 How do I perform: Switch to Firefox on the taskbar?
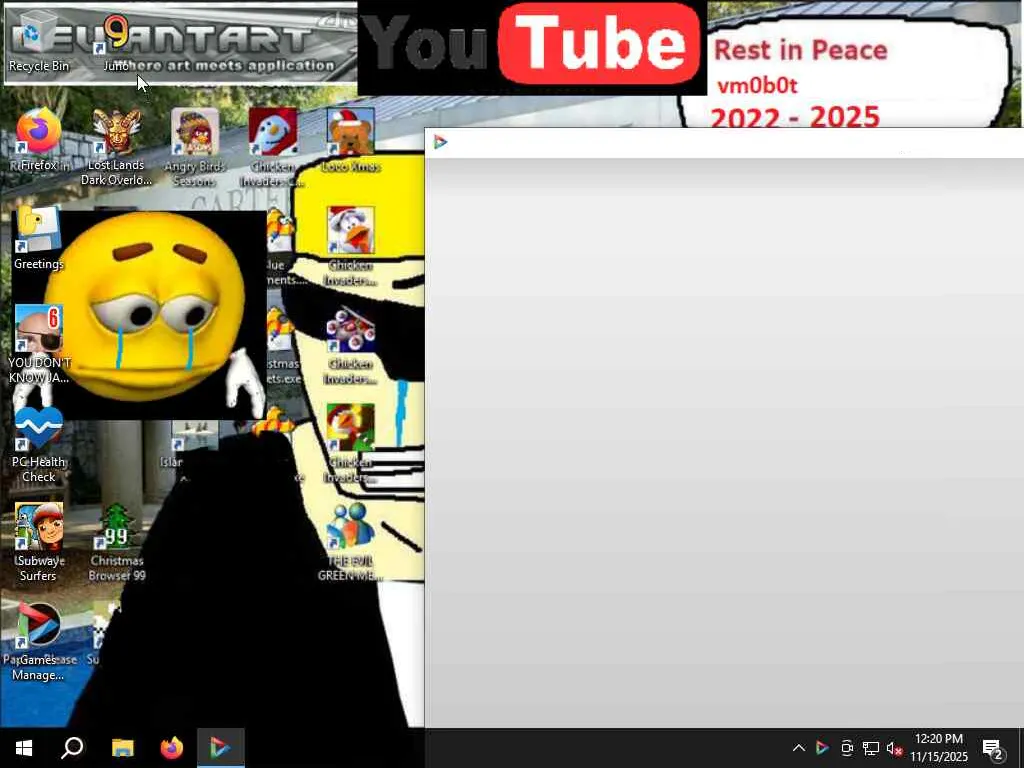click(x=172, y=748)
